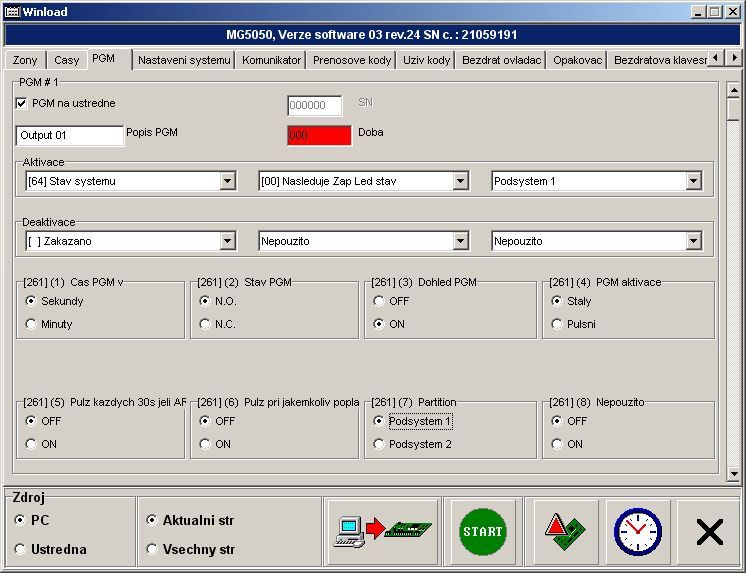Expand the Stav systemu activation dropdown
The width and height of the screenshot is (746, 573).
(227, 181)
